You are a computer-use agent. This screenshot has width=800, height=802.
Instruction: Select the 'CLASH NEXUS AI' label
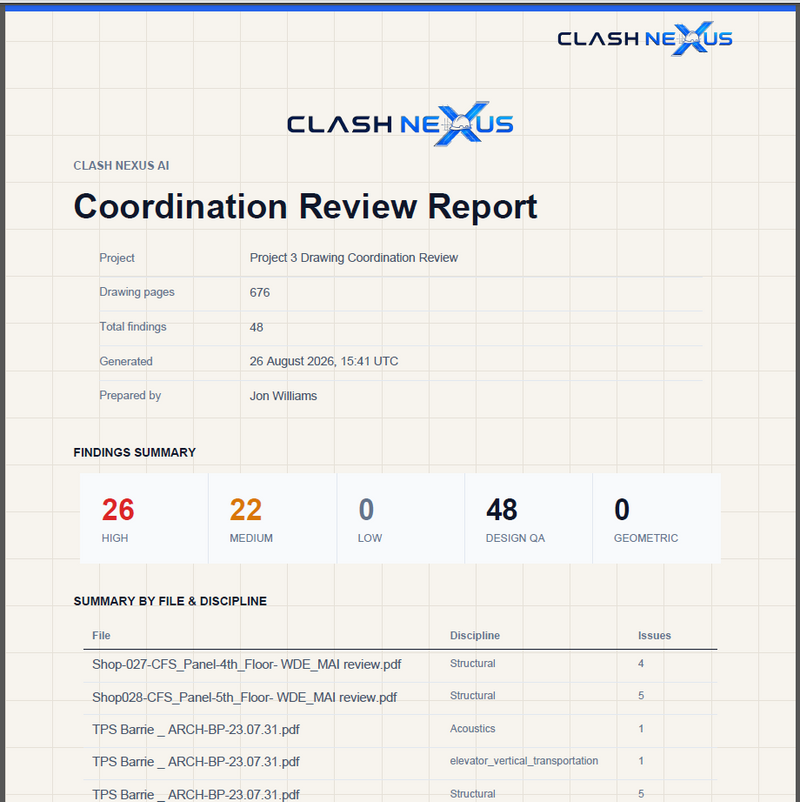(x=121, y=166)
